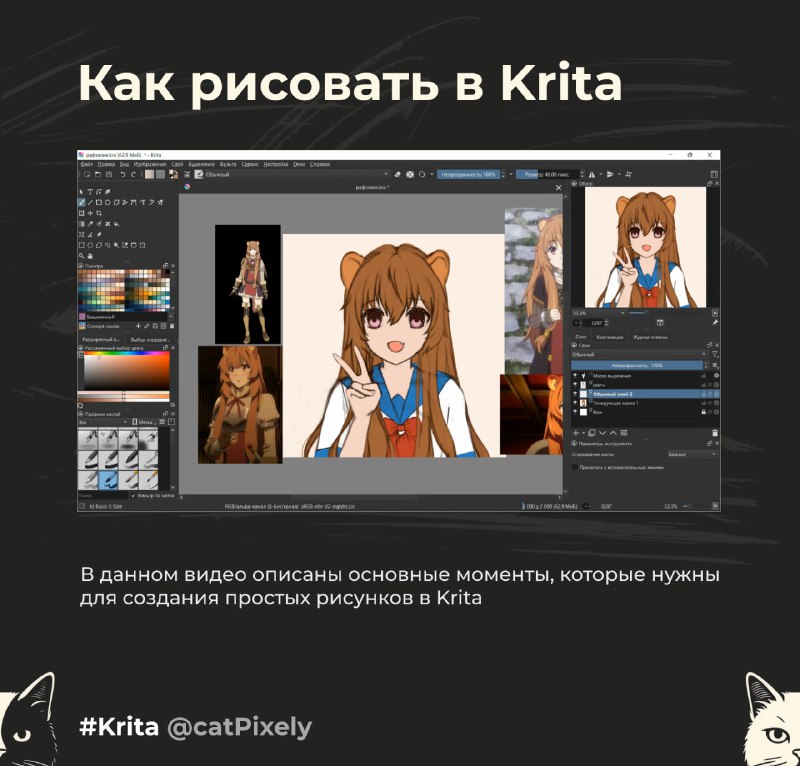Select the Multibrush tool
Image resolution: width=800 pixels, height=766 pixels.
(x=160, y=203)
